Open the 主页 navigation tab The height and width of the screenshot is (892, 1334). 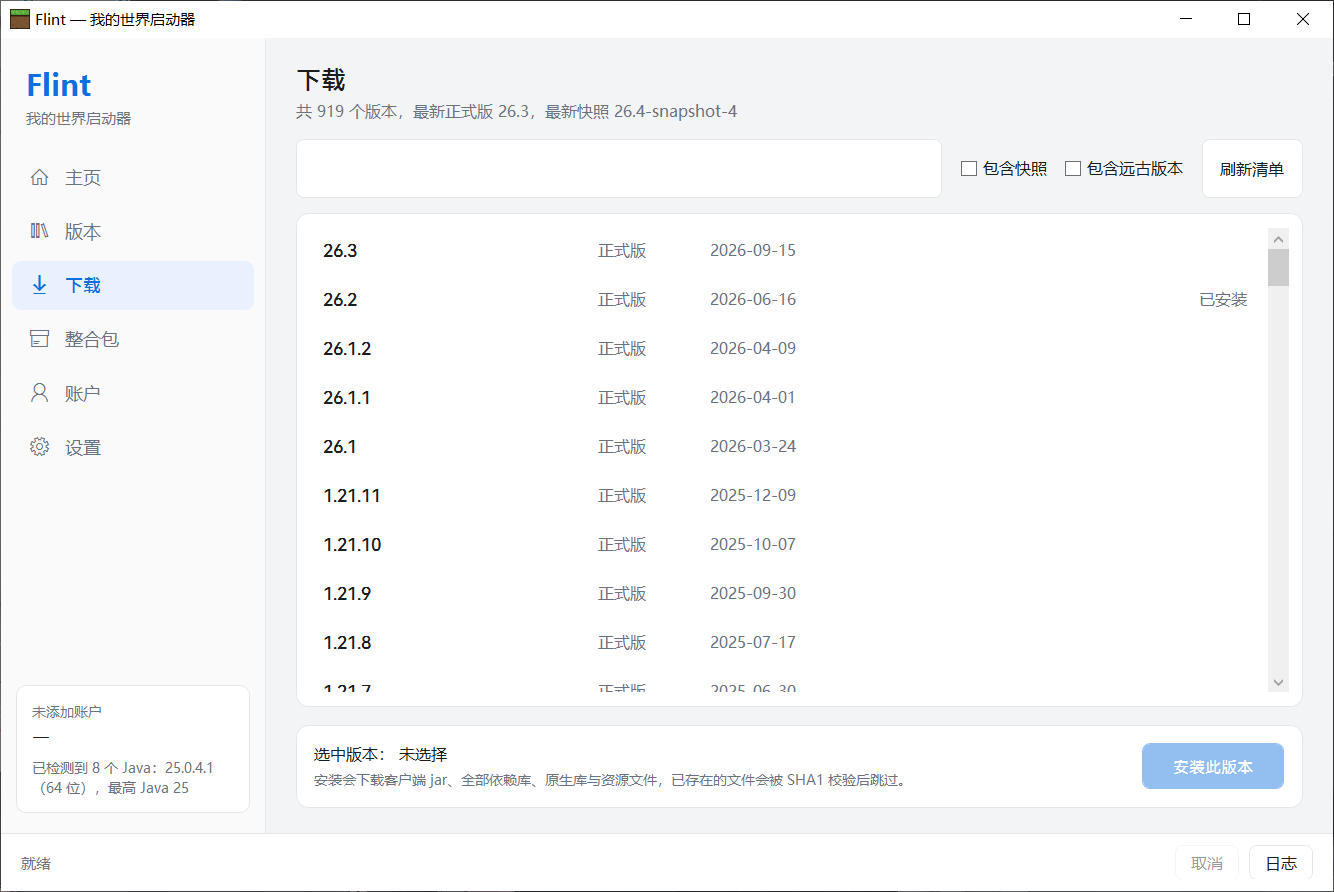click(x=133, y=178)
